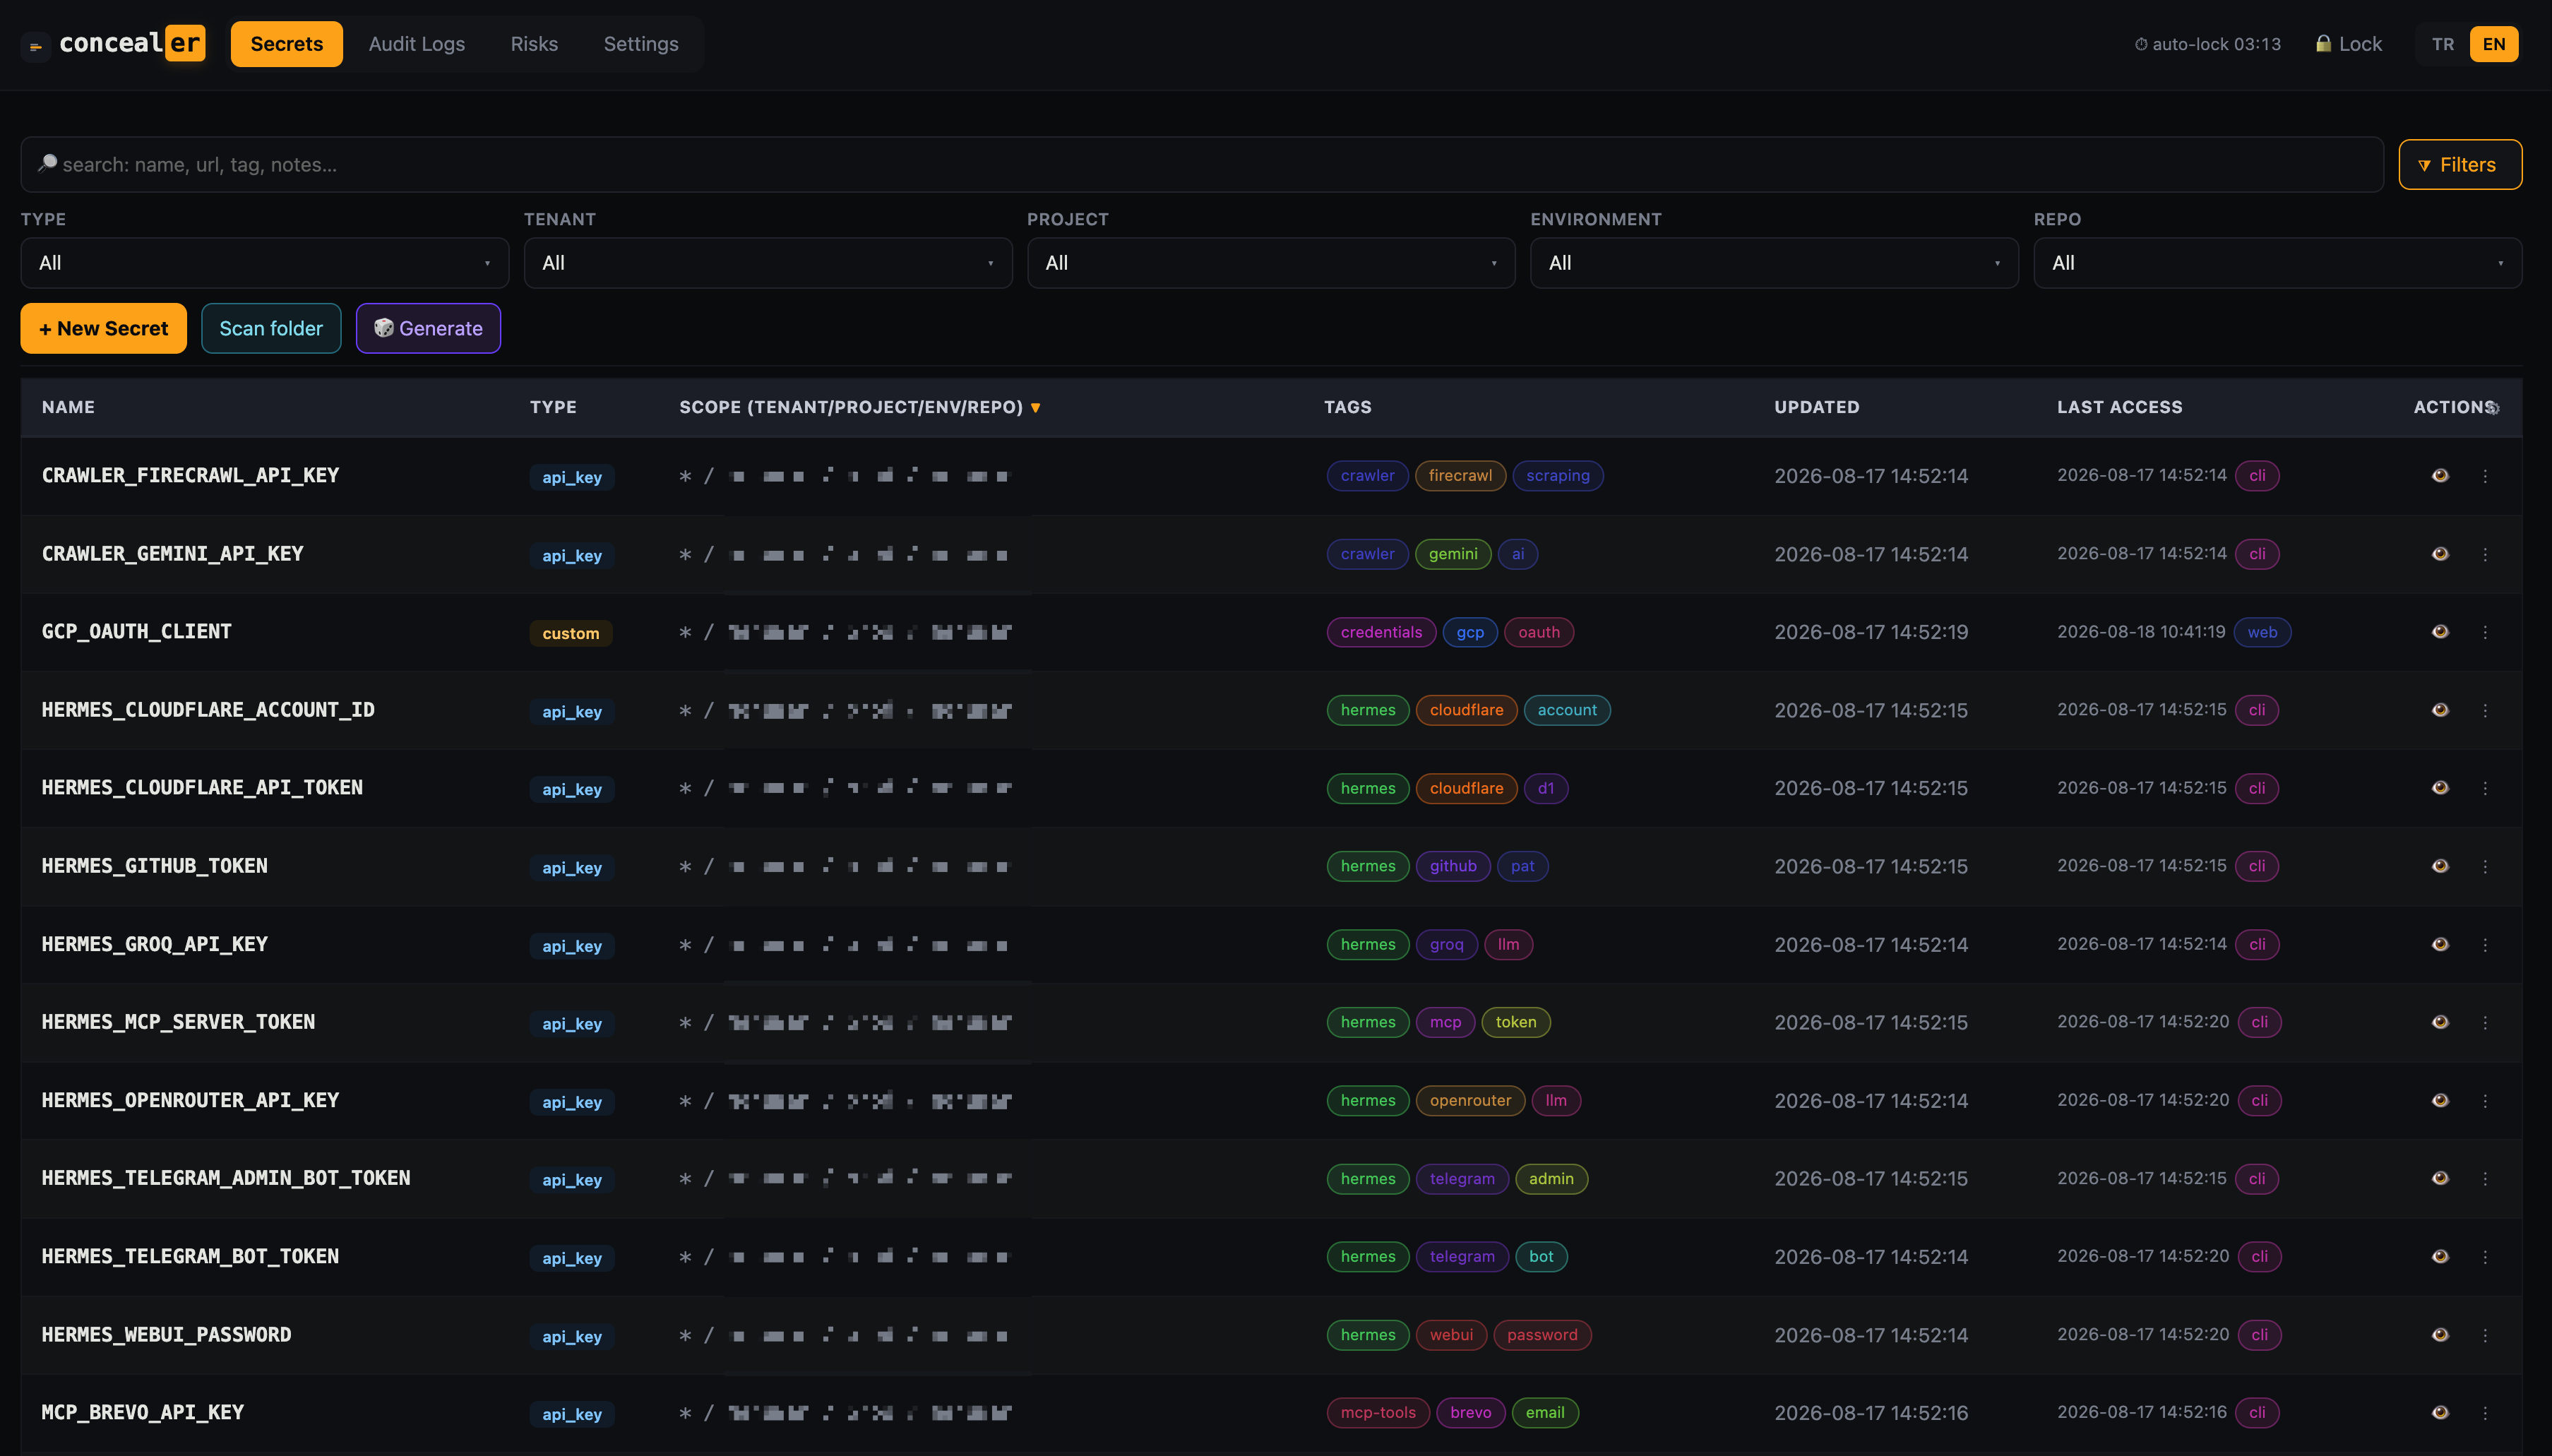Click the auto-lock timer
This screenshot has height=1456, width=2552.
[2208, 44]
